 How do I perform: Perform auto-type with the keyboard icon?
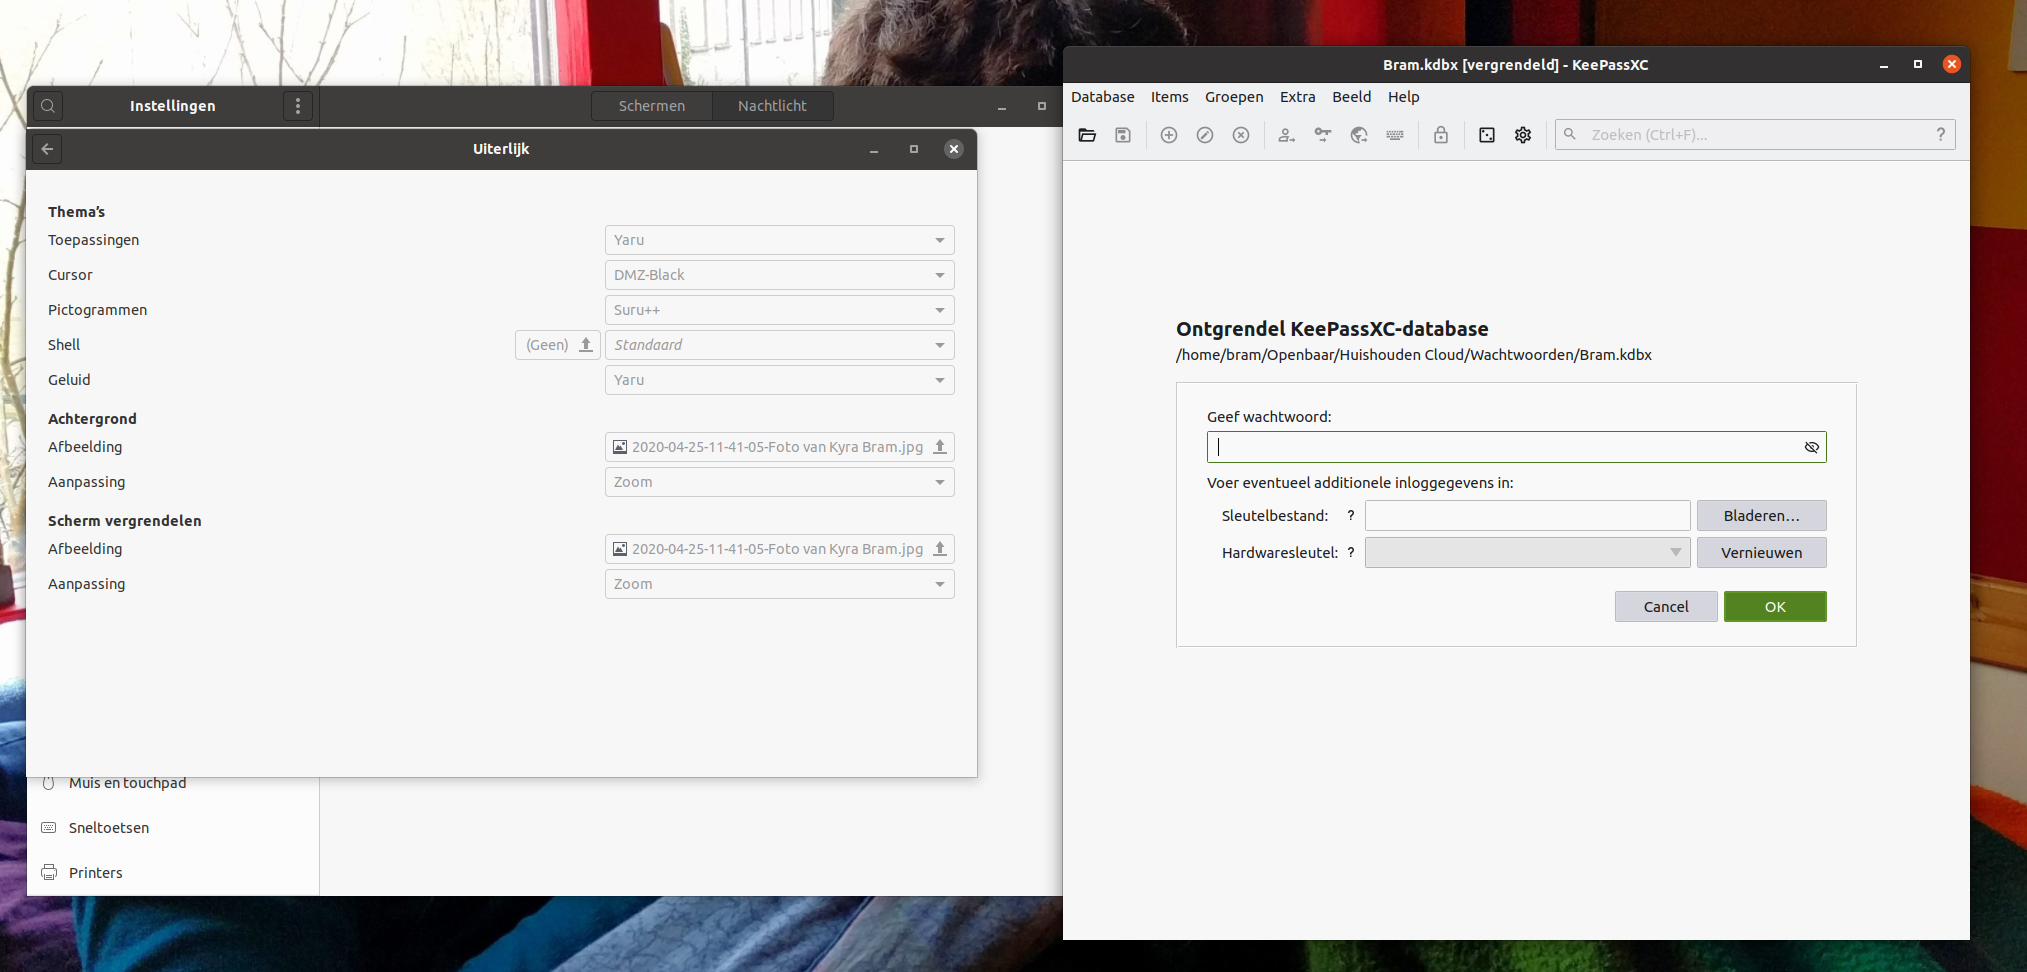click(1395, 135)
